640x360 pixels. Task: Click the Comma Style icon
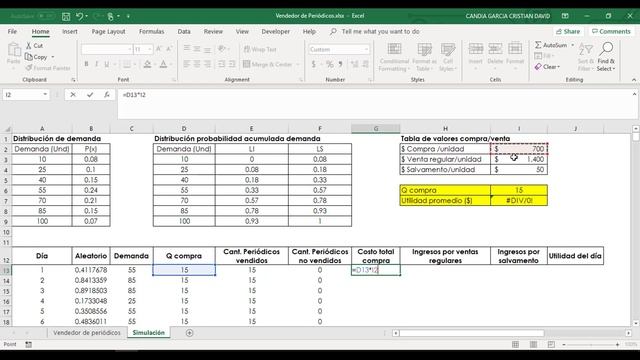pos(340,64)
